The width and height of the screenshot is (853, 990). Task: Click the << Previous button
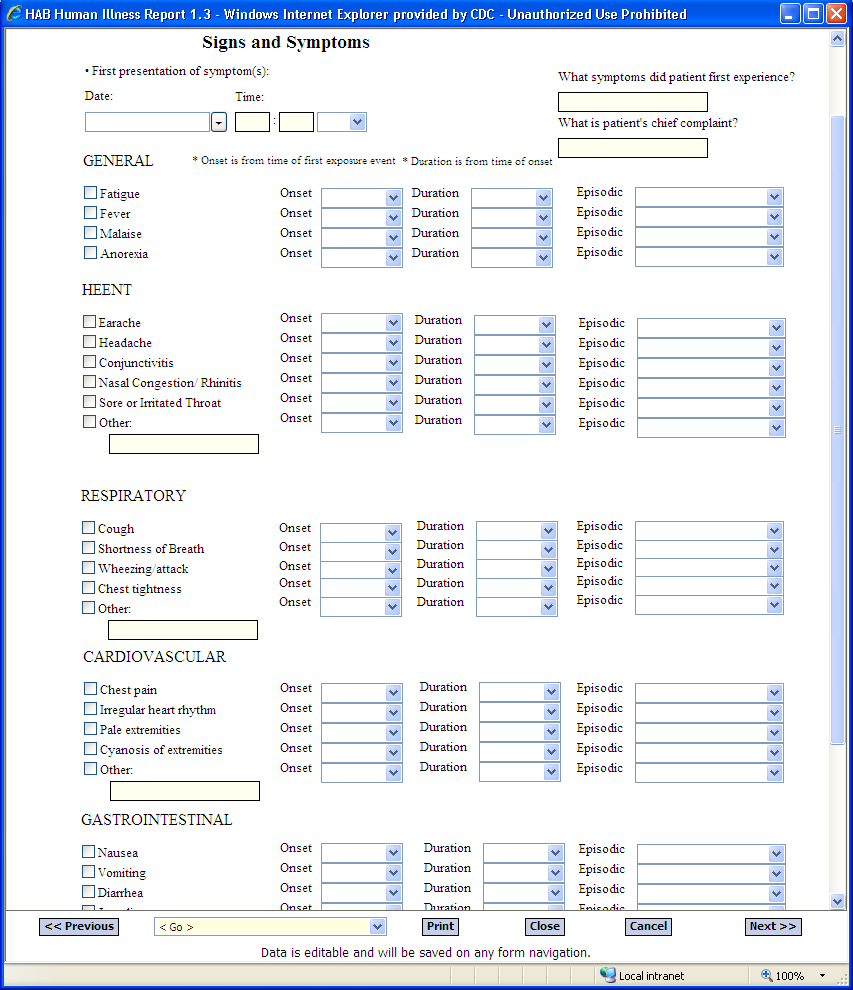click(79, 927)
